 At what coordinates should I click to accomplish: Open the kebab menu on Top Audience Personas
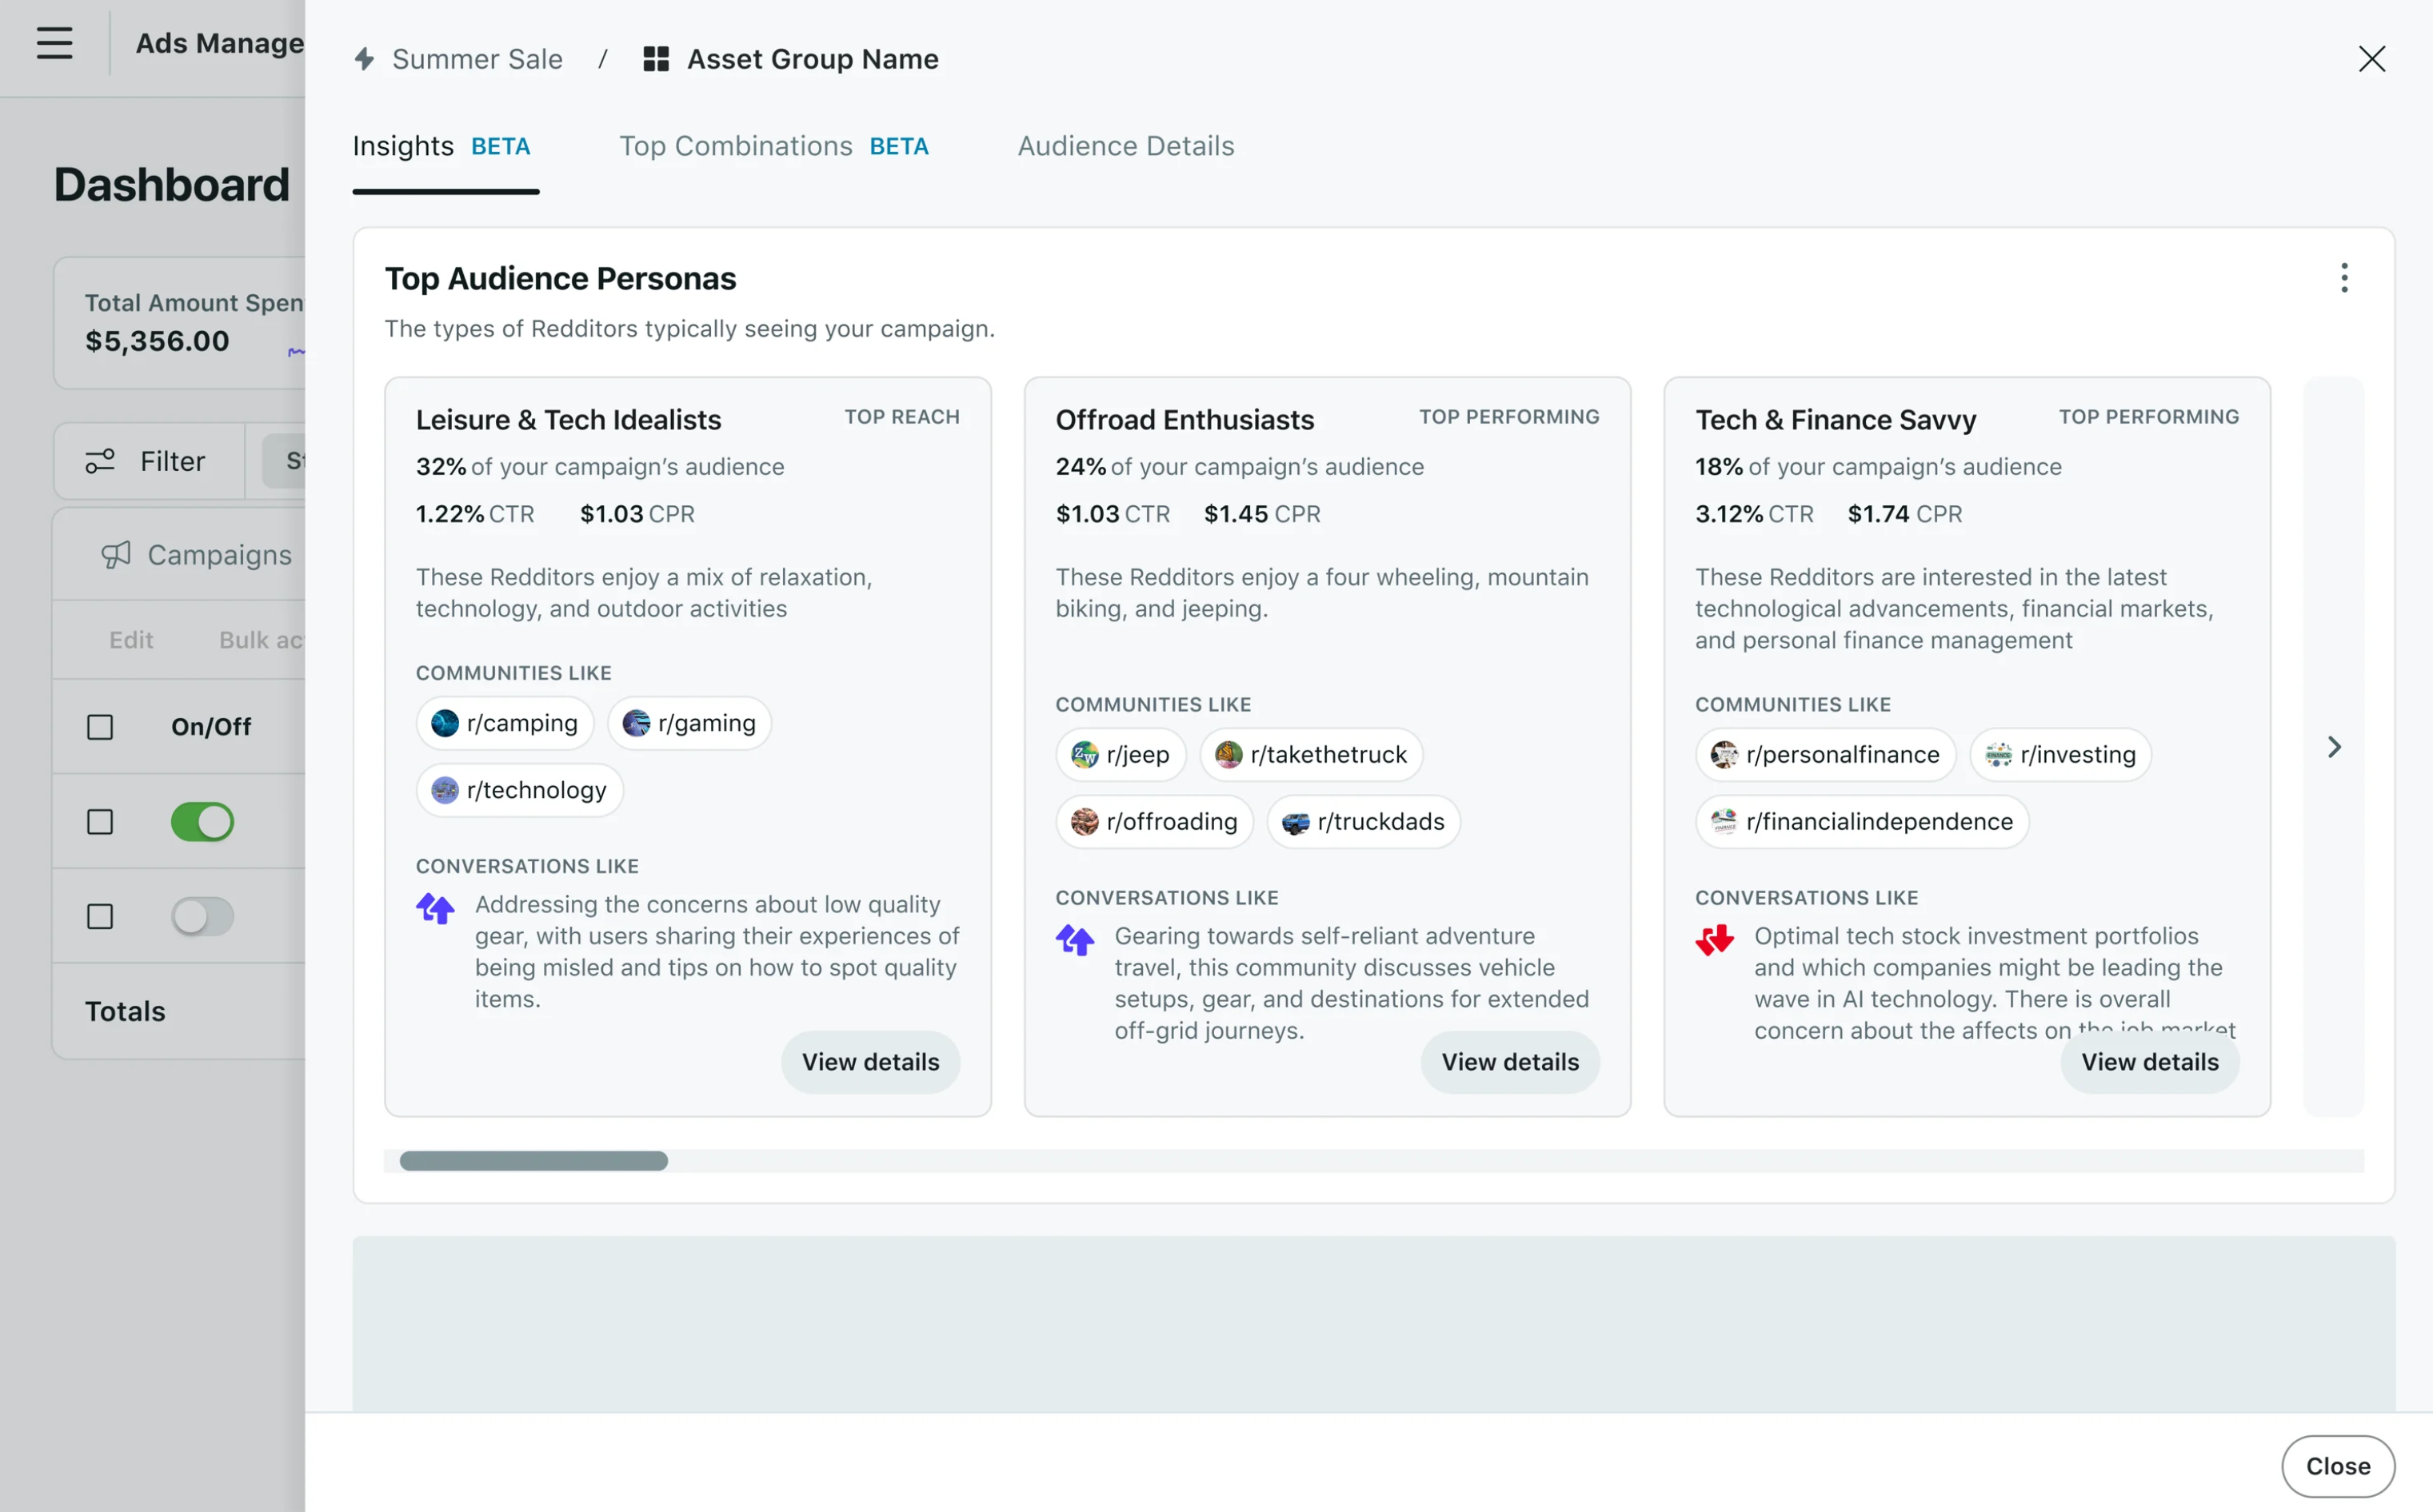tap(2344, 278)
